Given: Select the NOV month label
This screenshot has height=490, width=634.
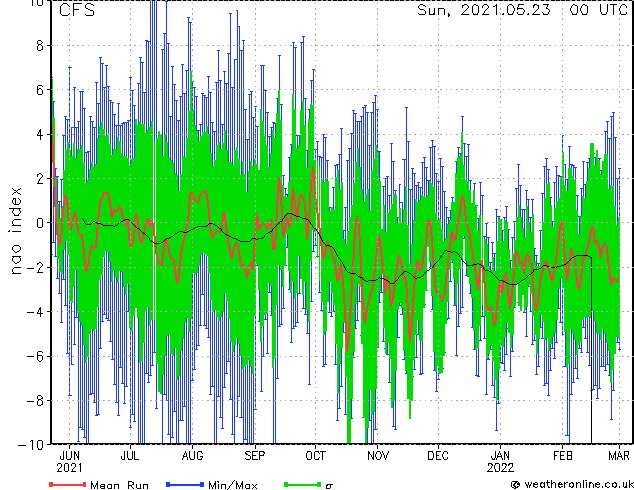Looking at the screenshot, I should point(378,456).
